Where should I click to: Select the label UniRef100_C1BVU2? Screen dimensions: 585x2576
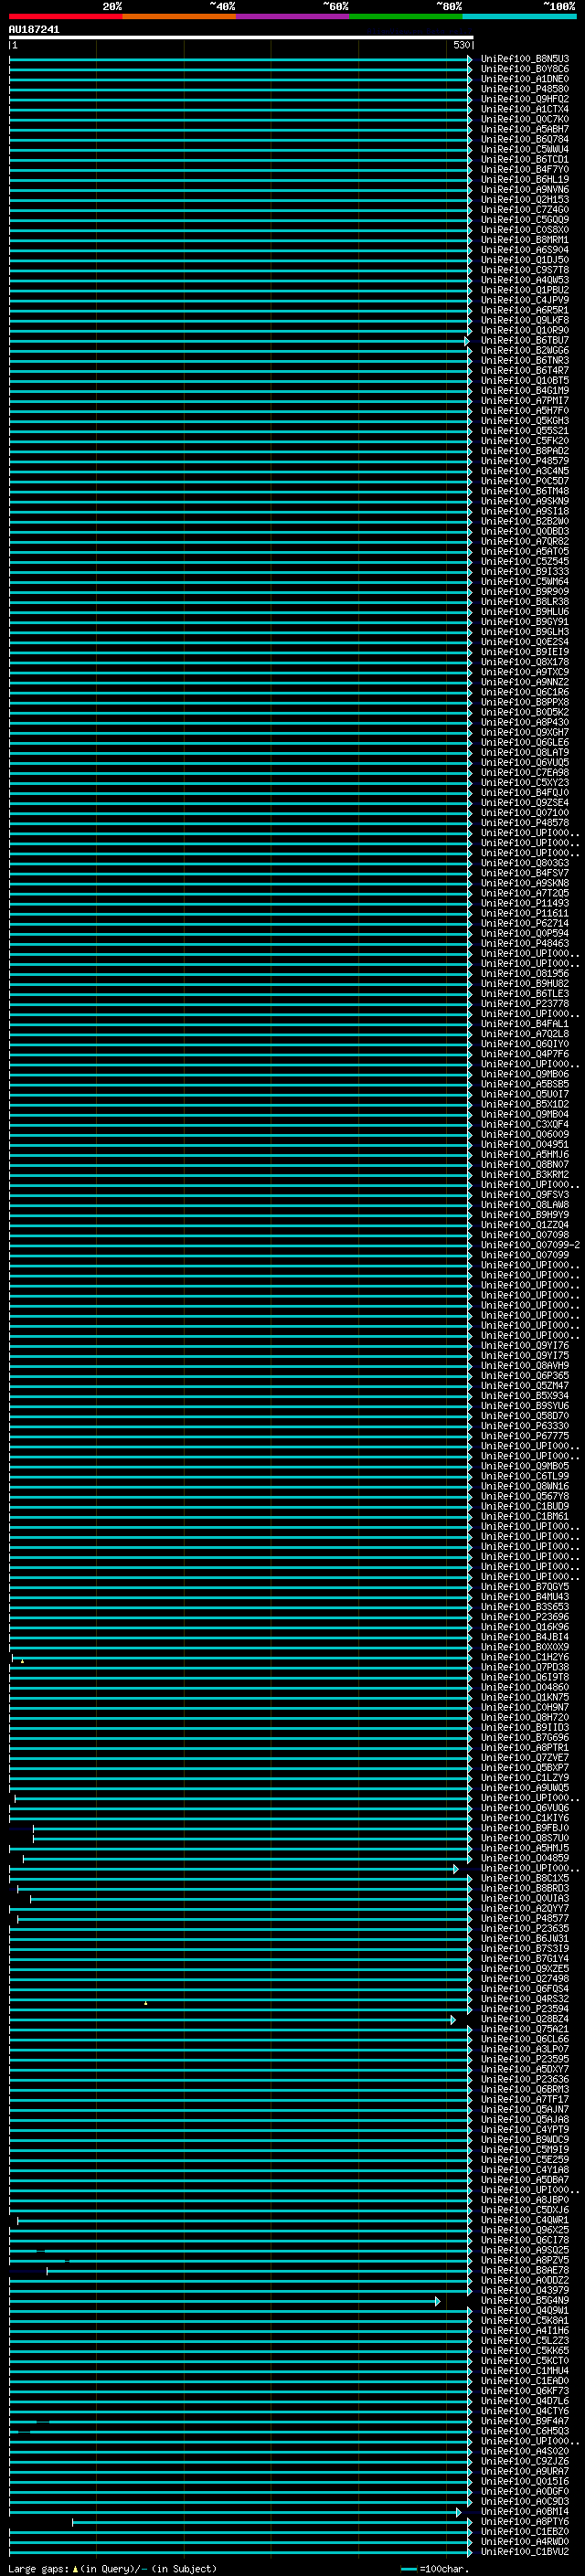525,2552
